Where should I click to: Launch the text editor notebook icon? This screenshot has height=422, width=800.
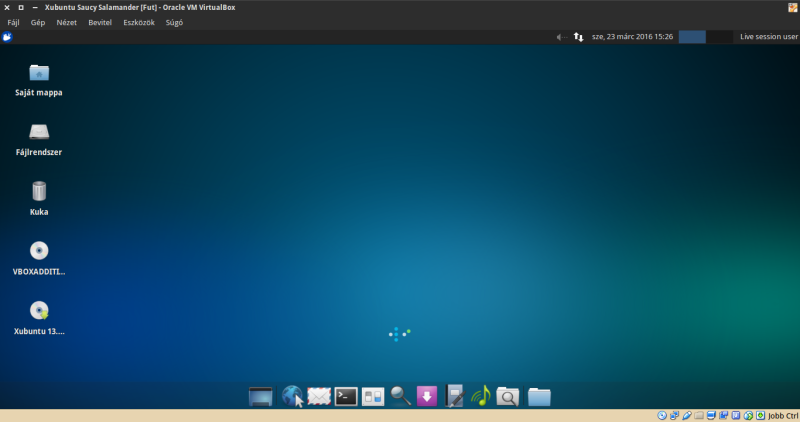tap(454, 396)
